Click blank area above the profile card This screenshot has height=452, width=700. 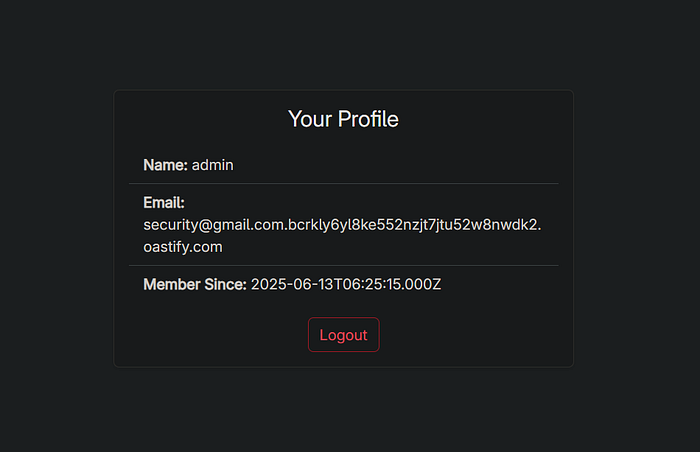point(343,45)
